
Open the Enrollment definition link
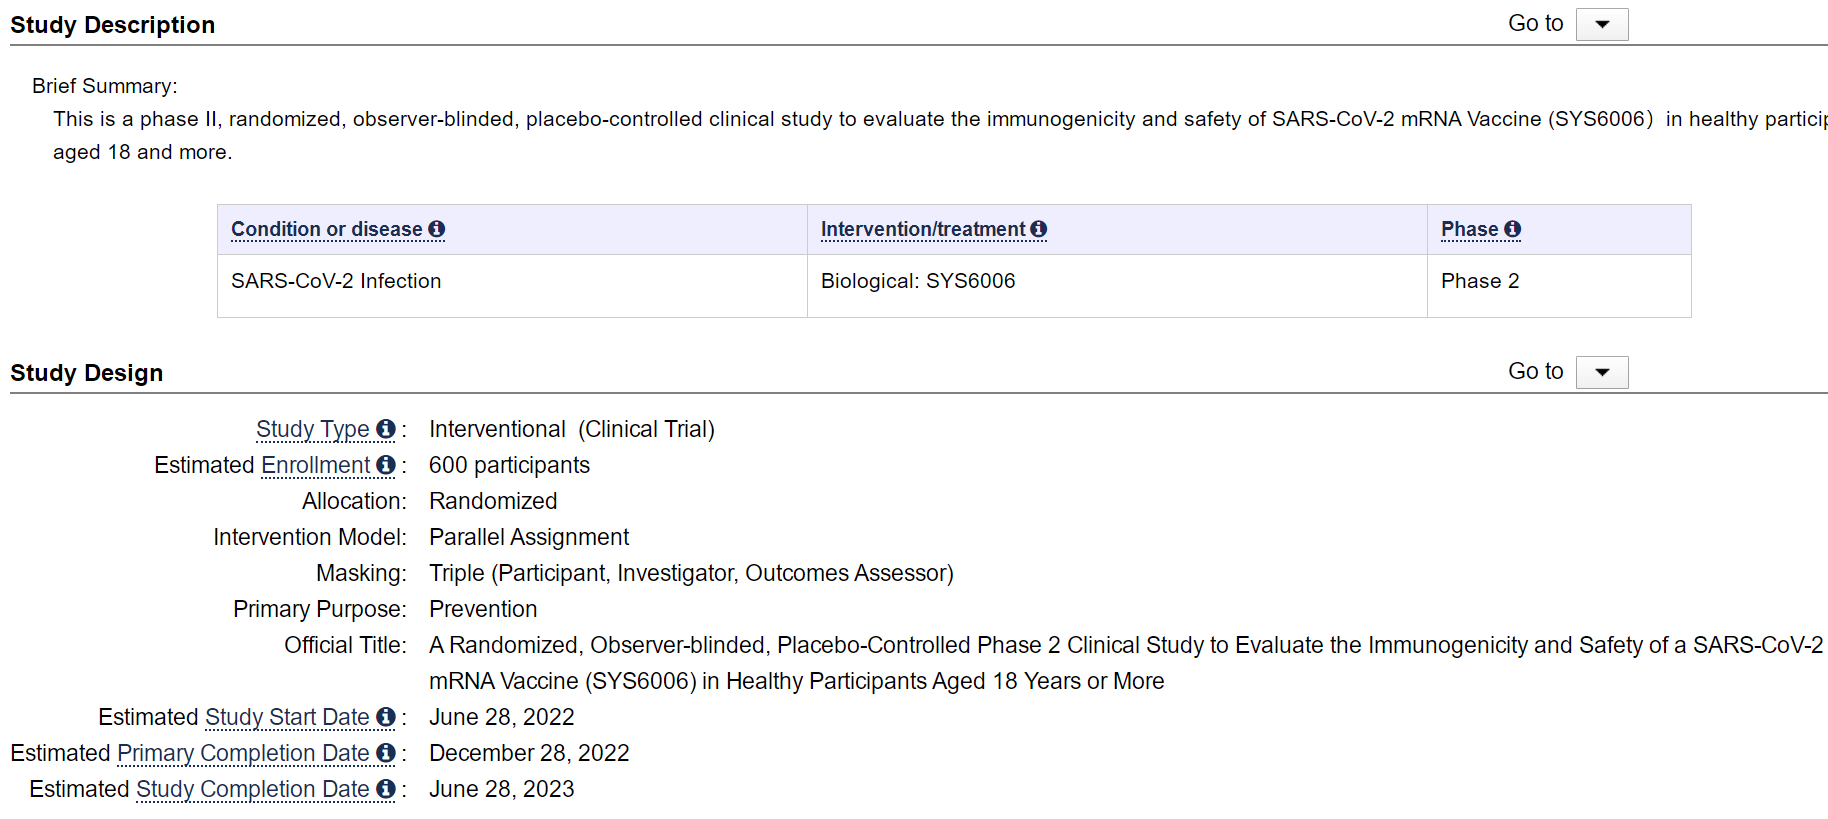click(x=315, y=465)
